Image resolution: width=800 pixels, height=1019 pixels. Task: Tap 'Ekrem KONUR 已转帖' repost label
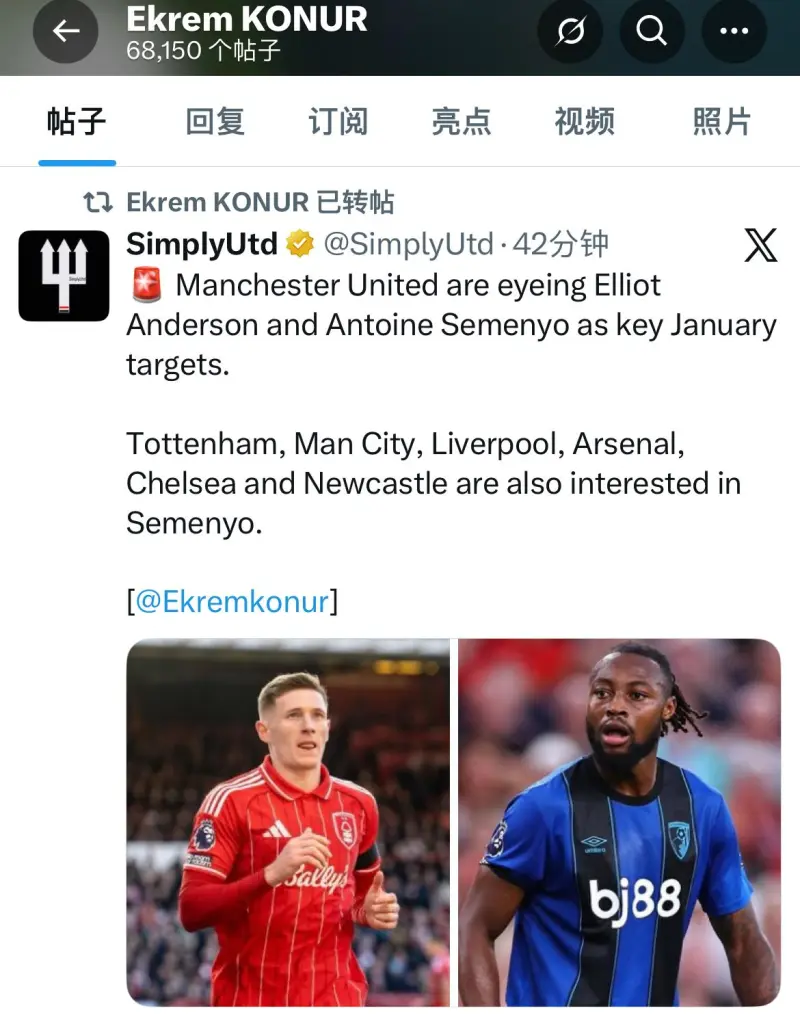click(x=260, y=203)
